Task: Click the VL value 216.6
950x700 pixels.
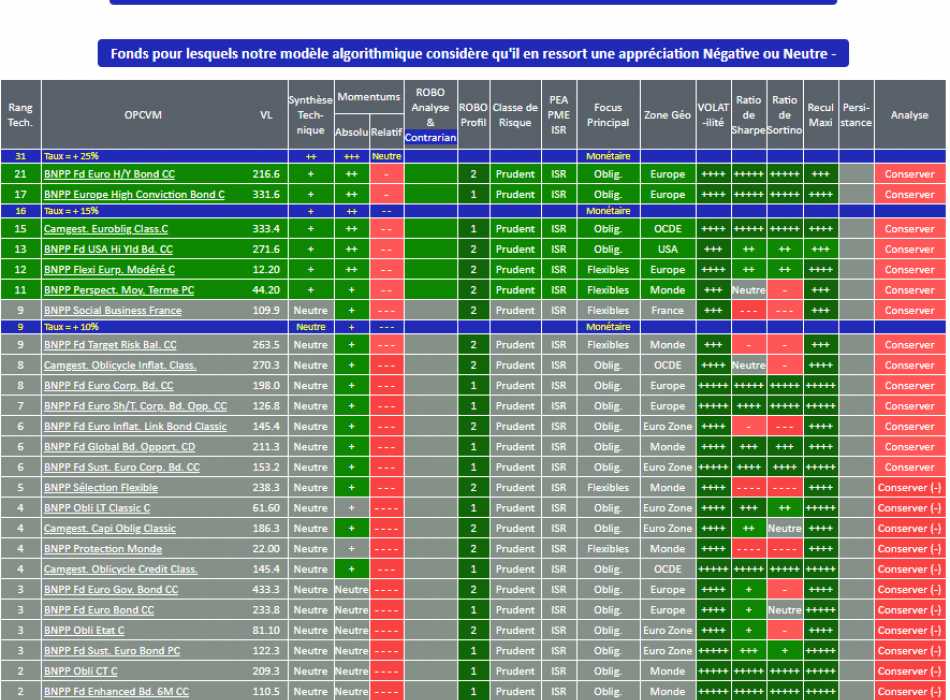Action: 266,174
